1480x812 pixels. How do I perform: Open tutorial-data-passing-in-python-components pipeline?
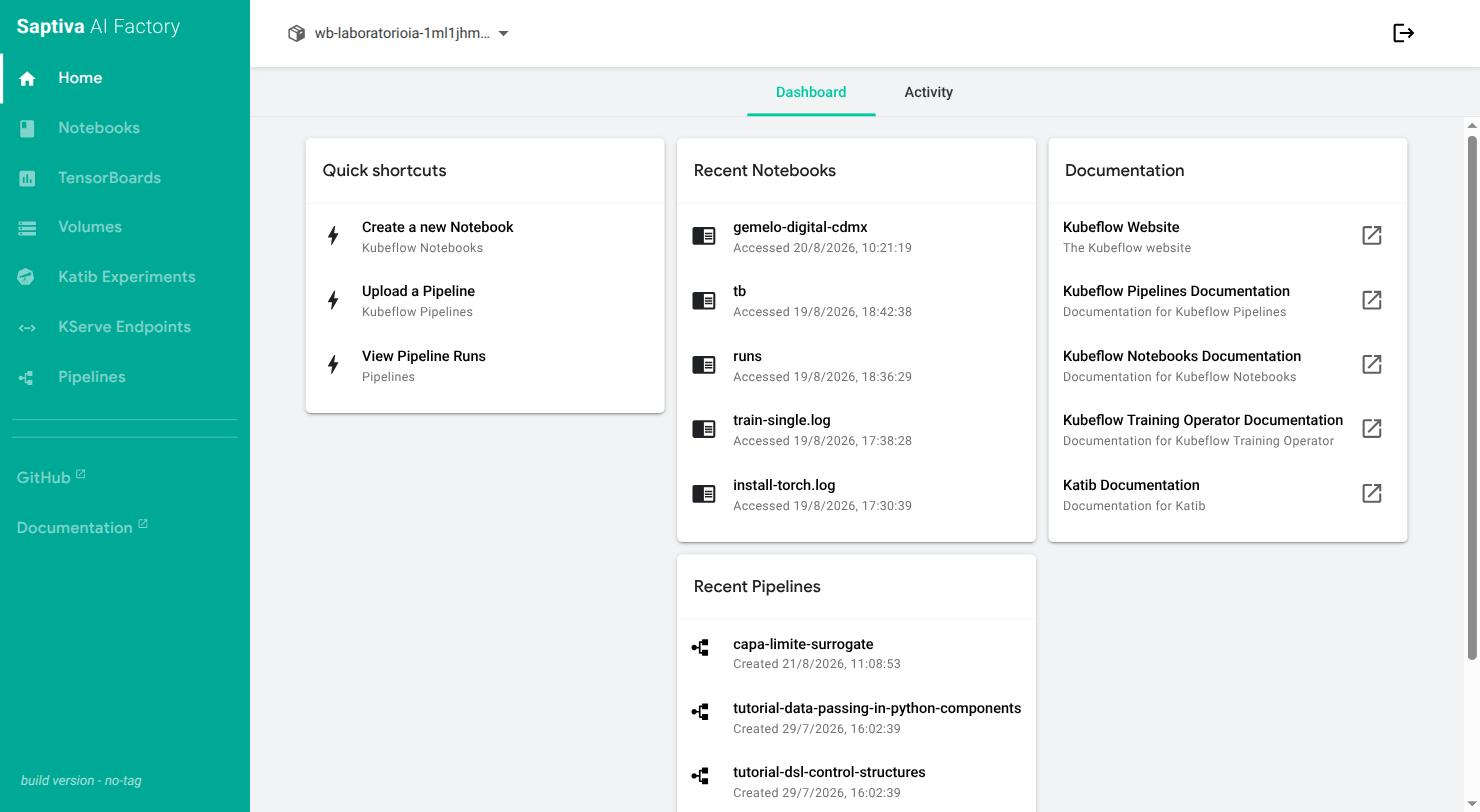pos(856,717)
